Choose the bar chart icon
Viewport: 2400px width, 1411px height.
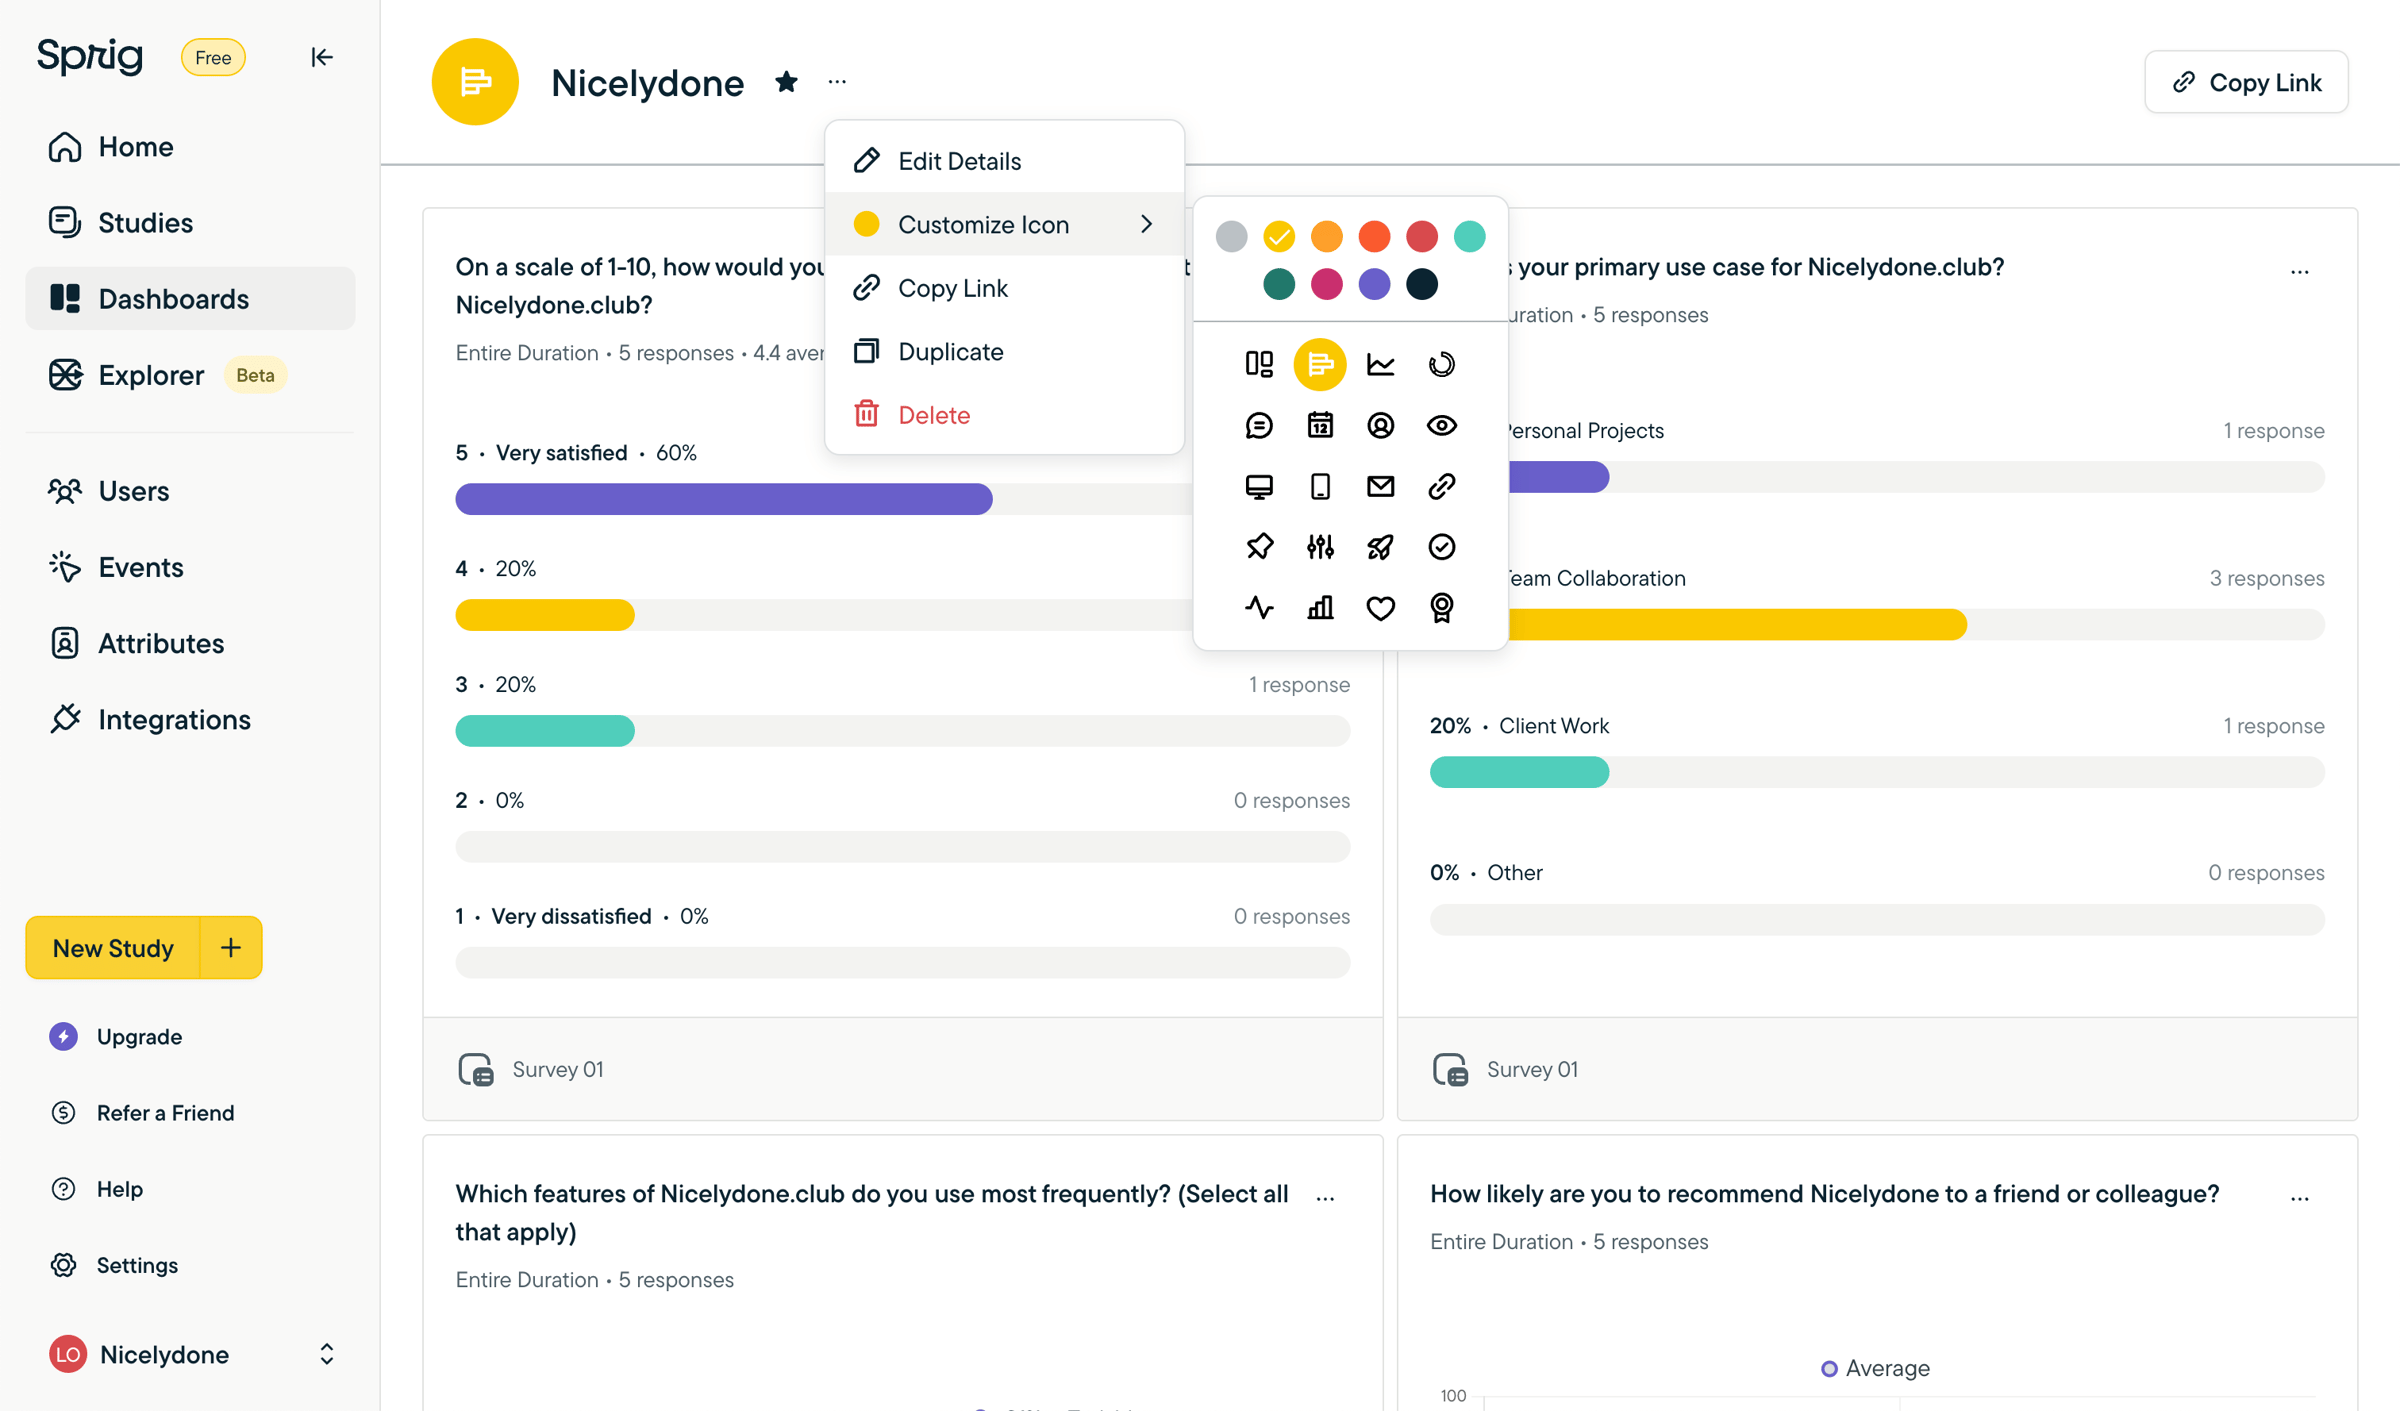pyautogui.click(x=1320, y=608)
